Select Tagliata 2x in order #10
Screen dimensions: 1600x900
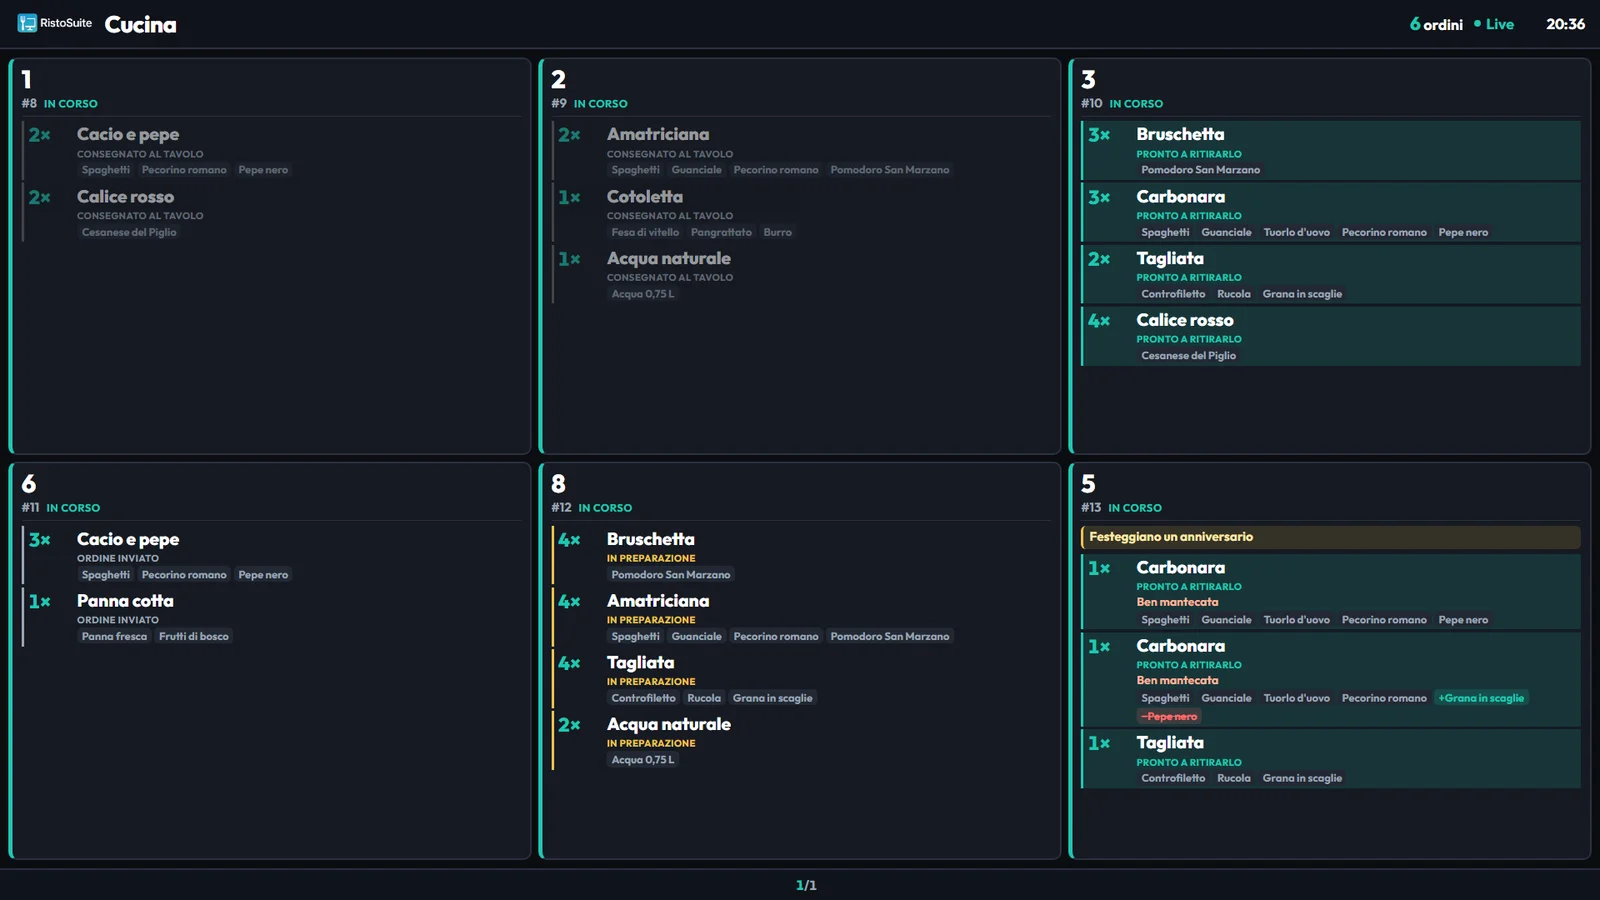coord(1331,274)
